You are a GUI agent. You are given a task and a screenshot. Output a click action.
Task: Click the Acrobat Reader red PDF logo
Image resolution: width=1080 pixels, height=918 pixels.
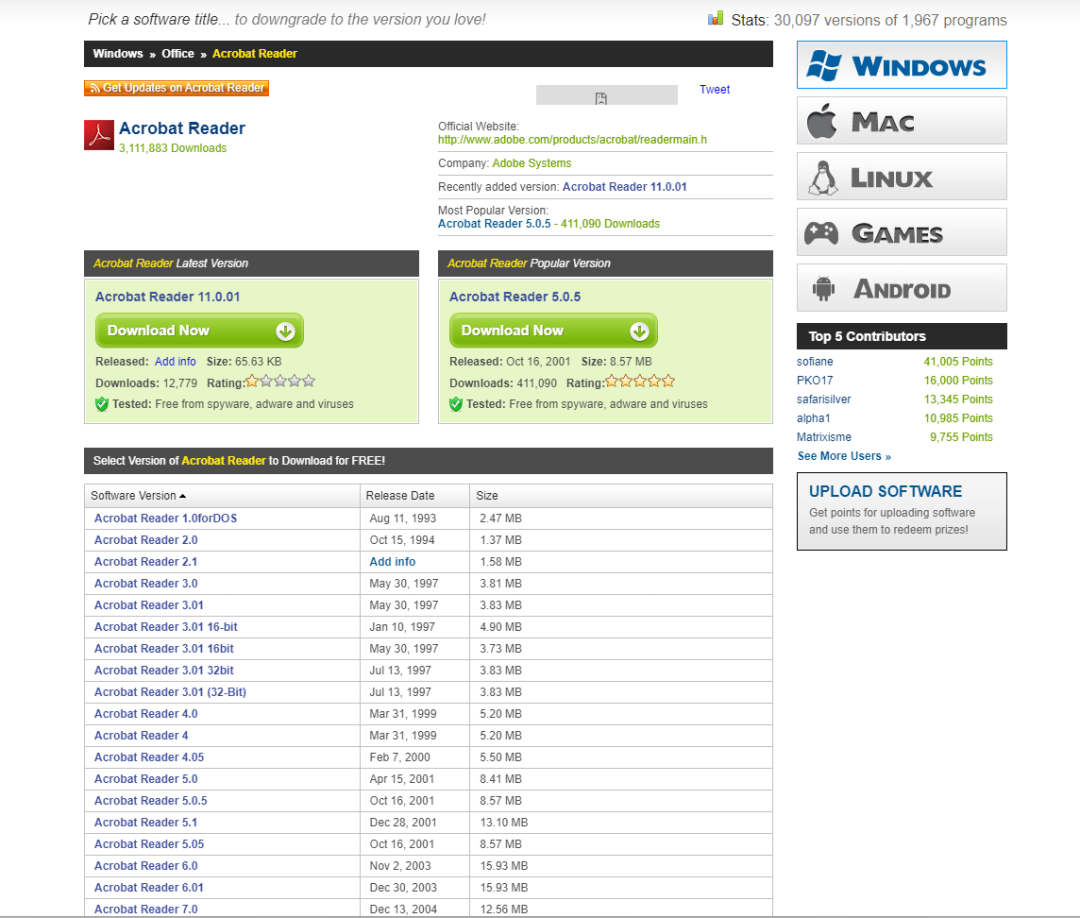[99, 135]
